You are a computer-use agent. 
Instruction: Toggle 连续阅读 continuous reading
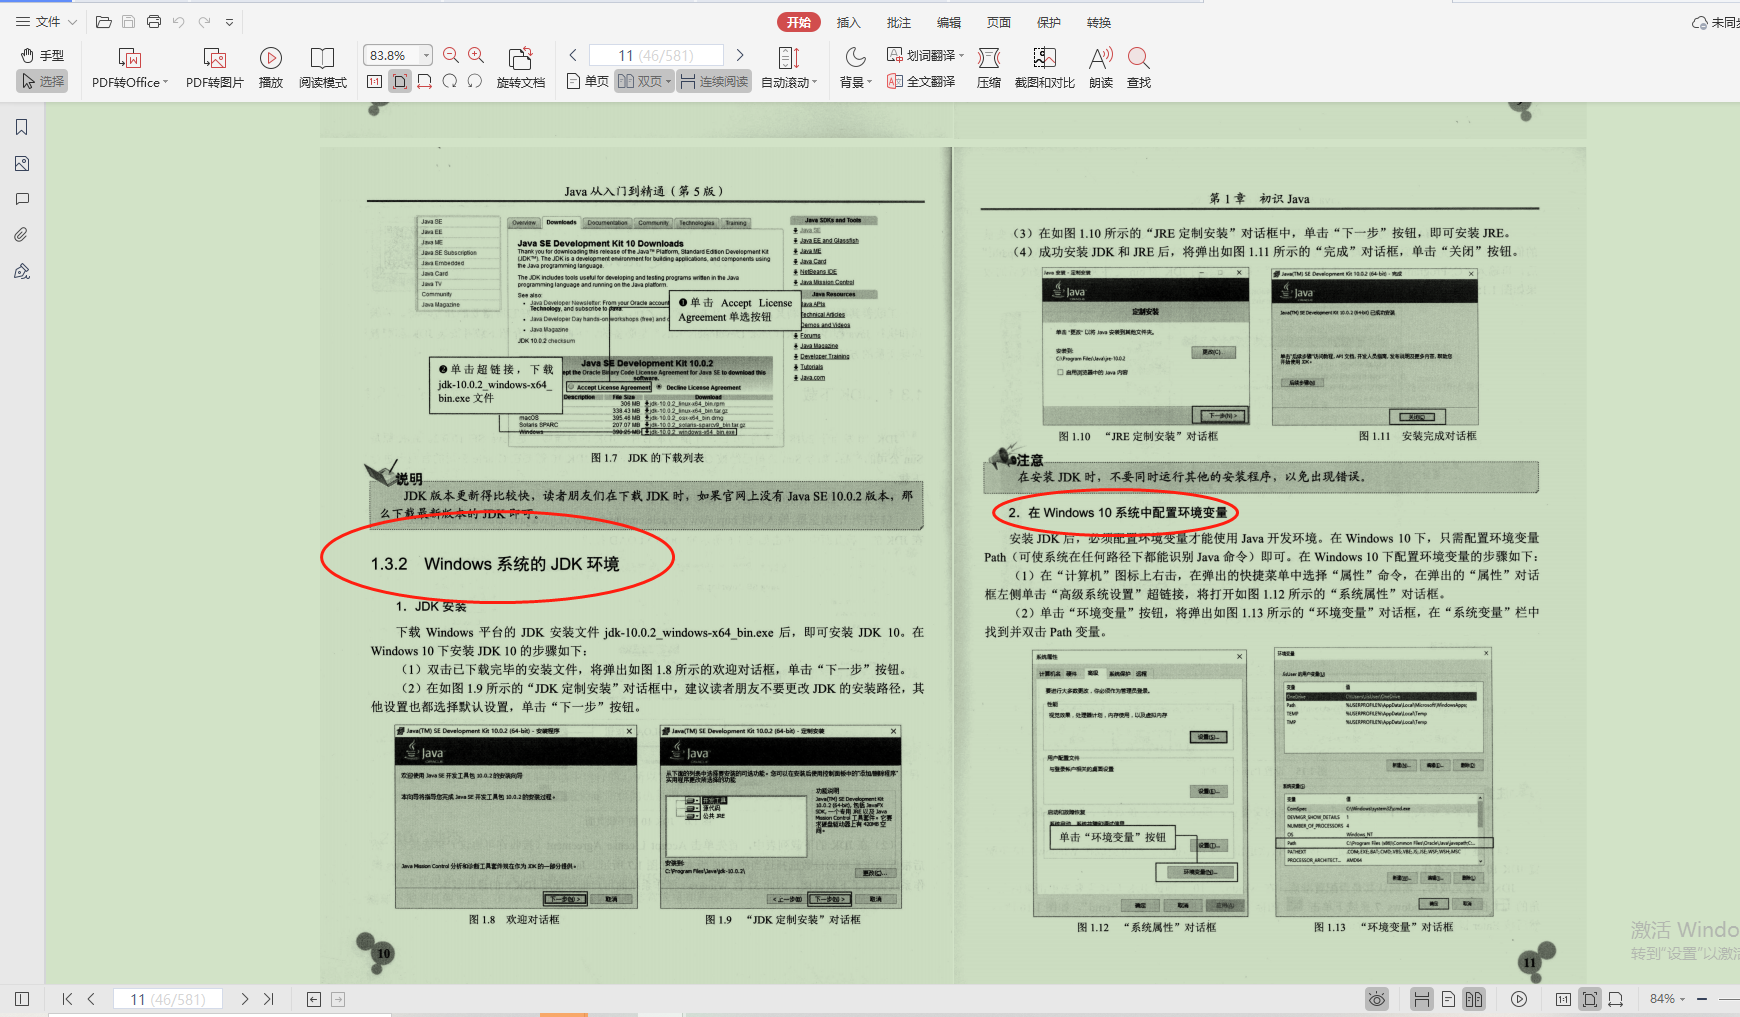714,81
